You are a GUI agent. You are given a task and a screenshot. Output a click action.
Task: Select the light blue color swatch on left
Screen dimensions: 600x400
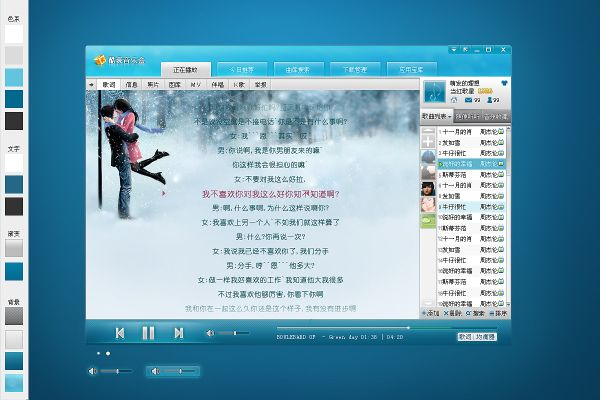pos(13,77)
